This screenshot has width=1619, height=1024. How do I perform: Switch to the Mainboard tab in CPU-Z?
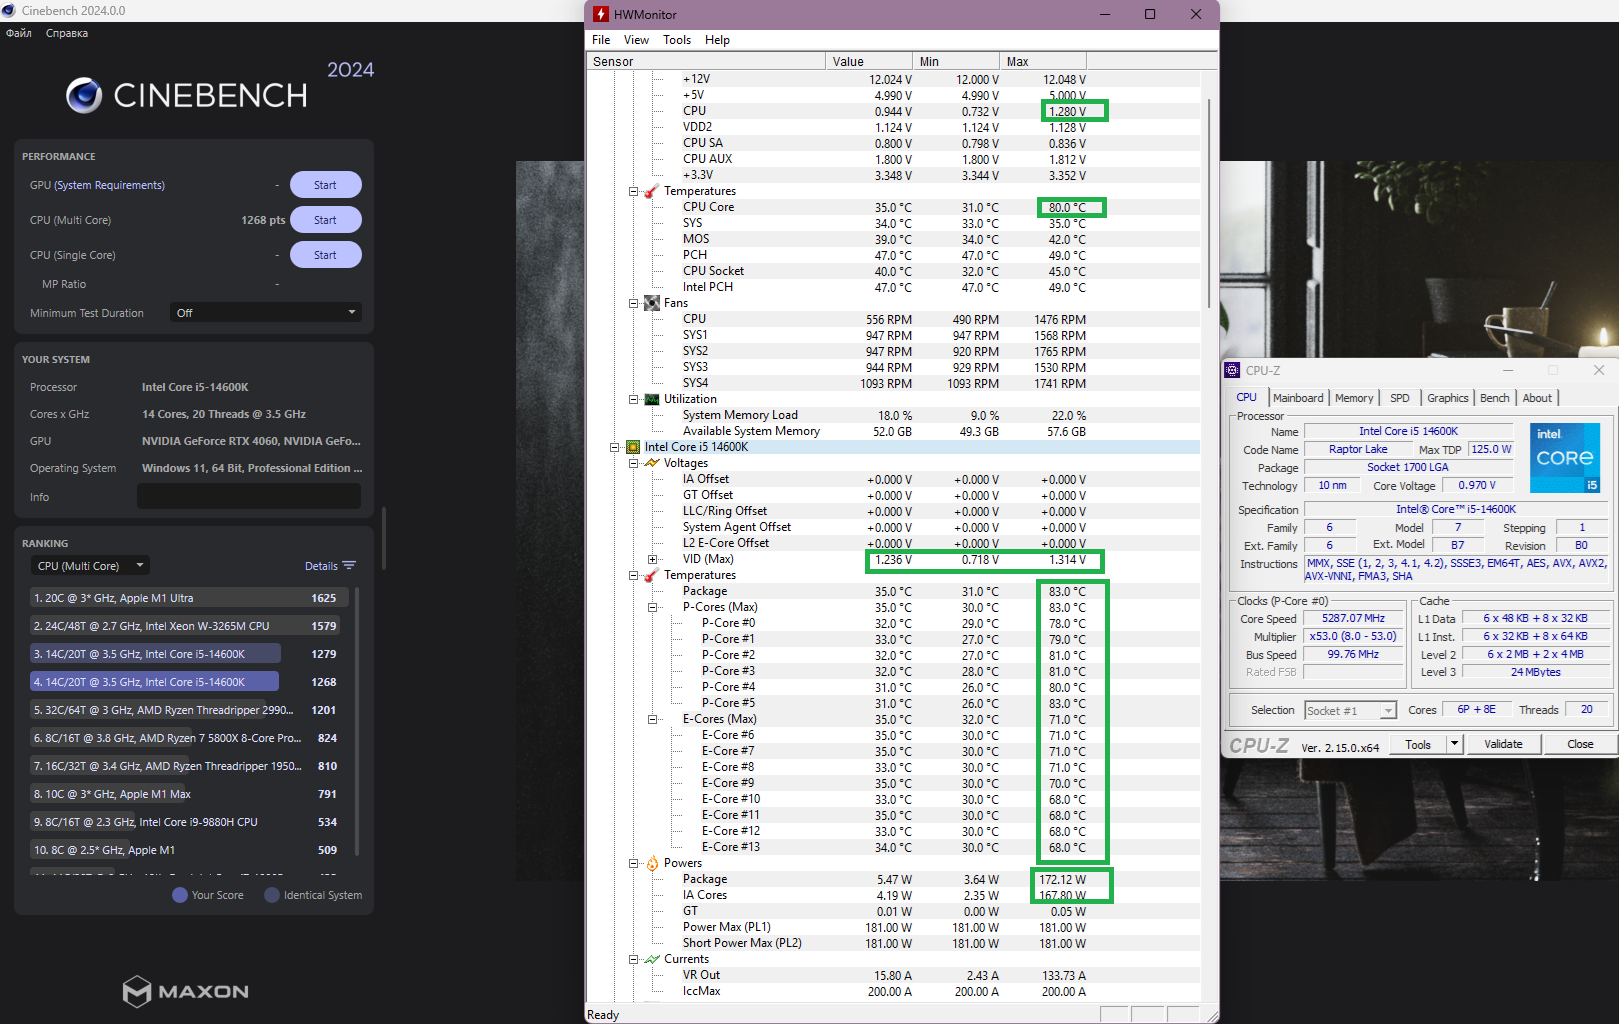(x=1298, y=398)
